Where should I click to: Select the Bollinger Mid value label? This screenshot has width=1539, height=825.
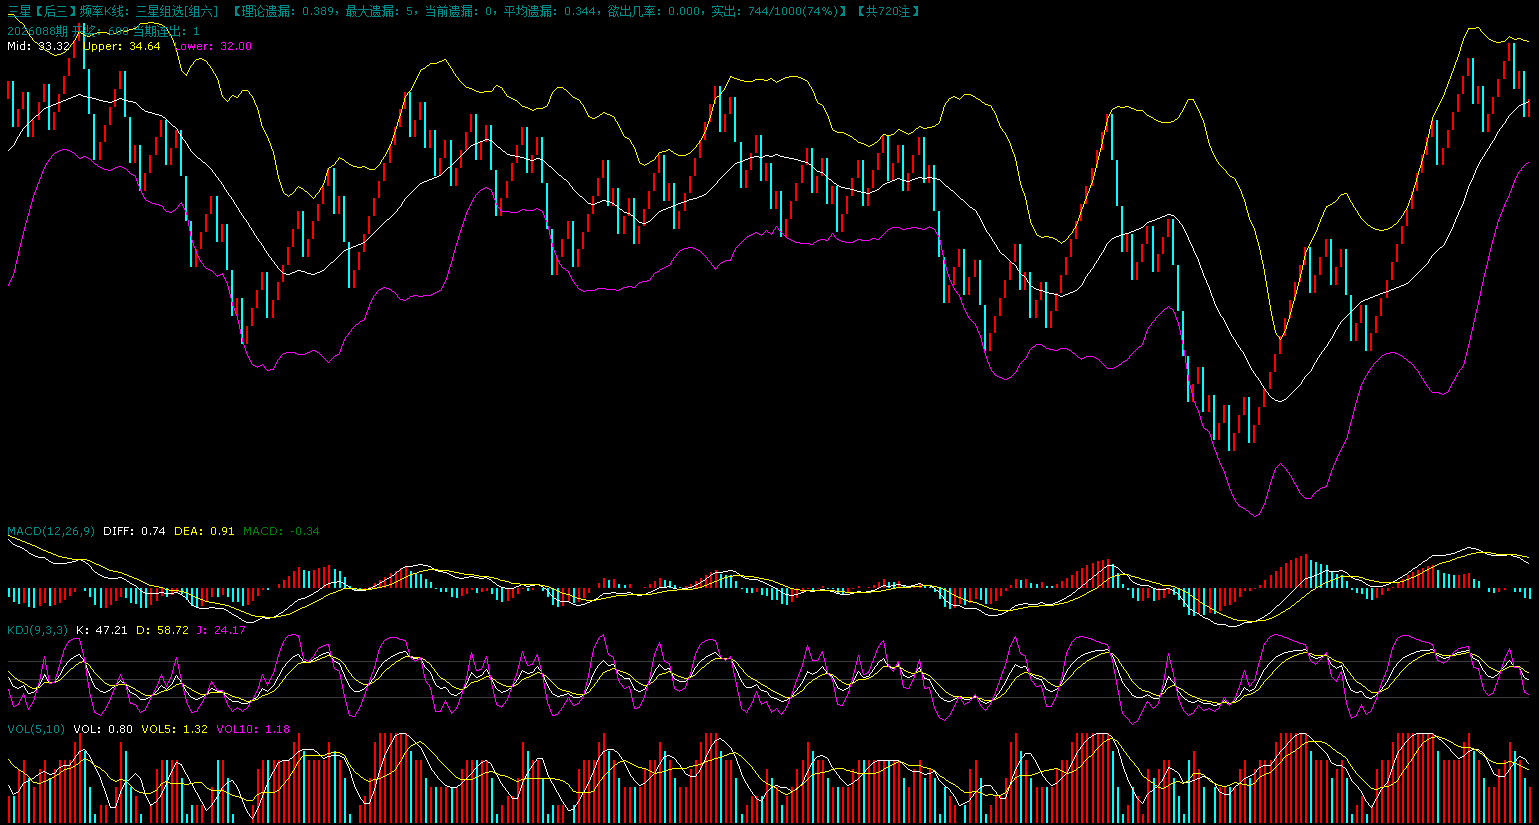[39, 46]
